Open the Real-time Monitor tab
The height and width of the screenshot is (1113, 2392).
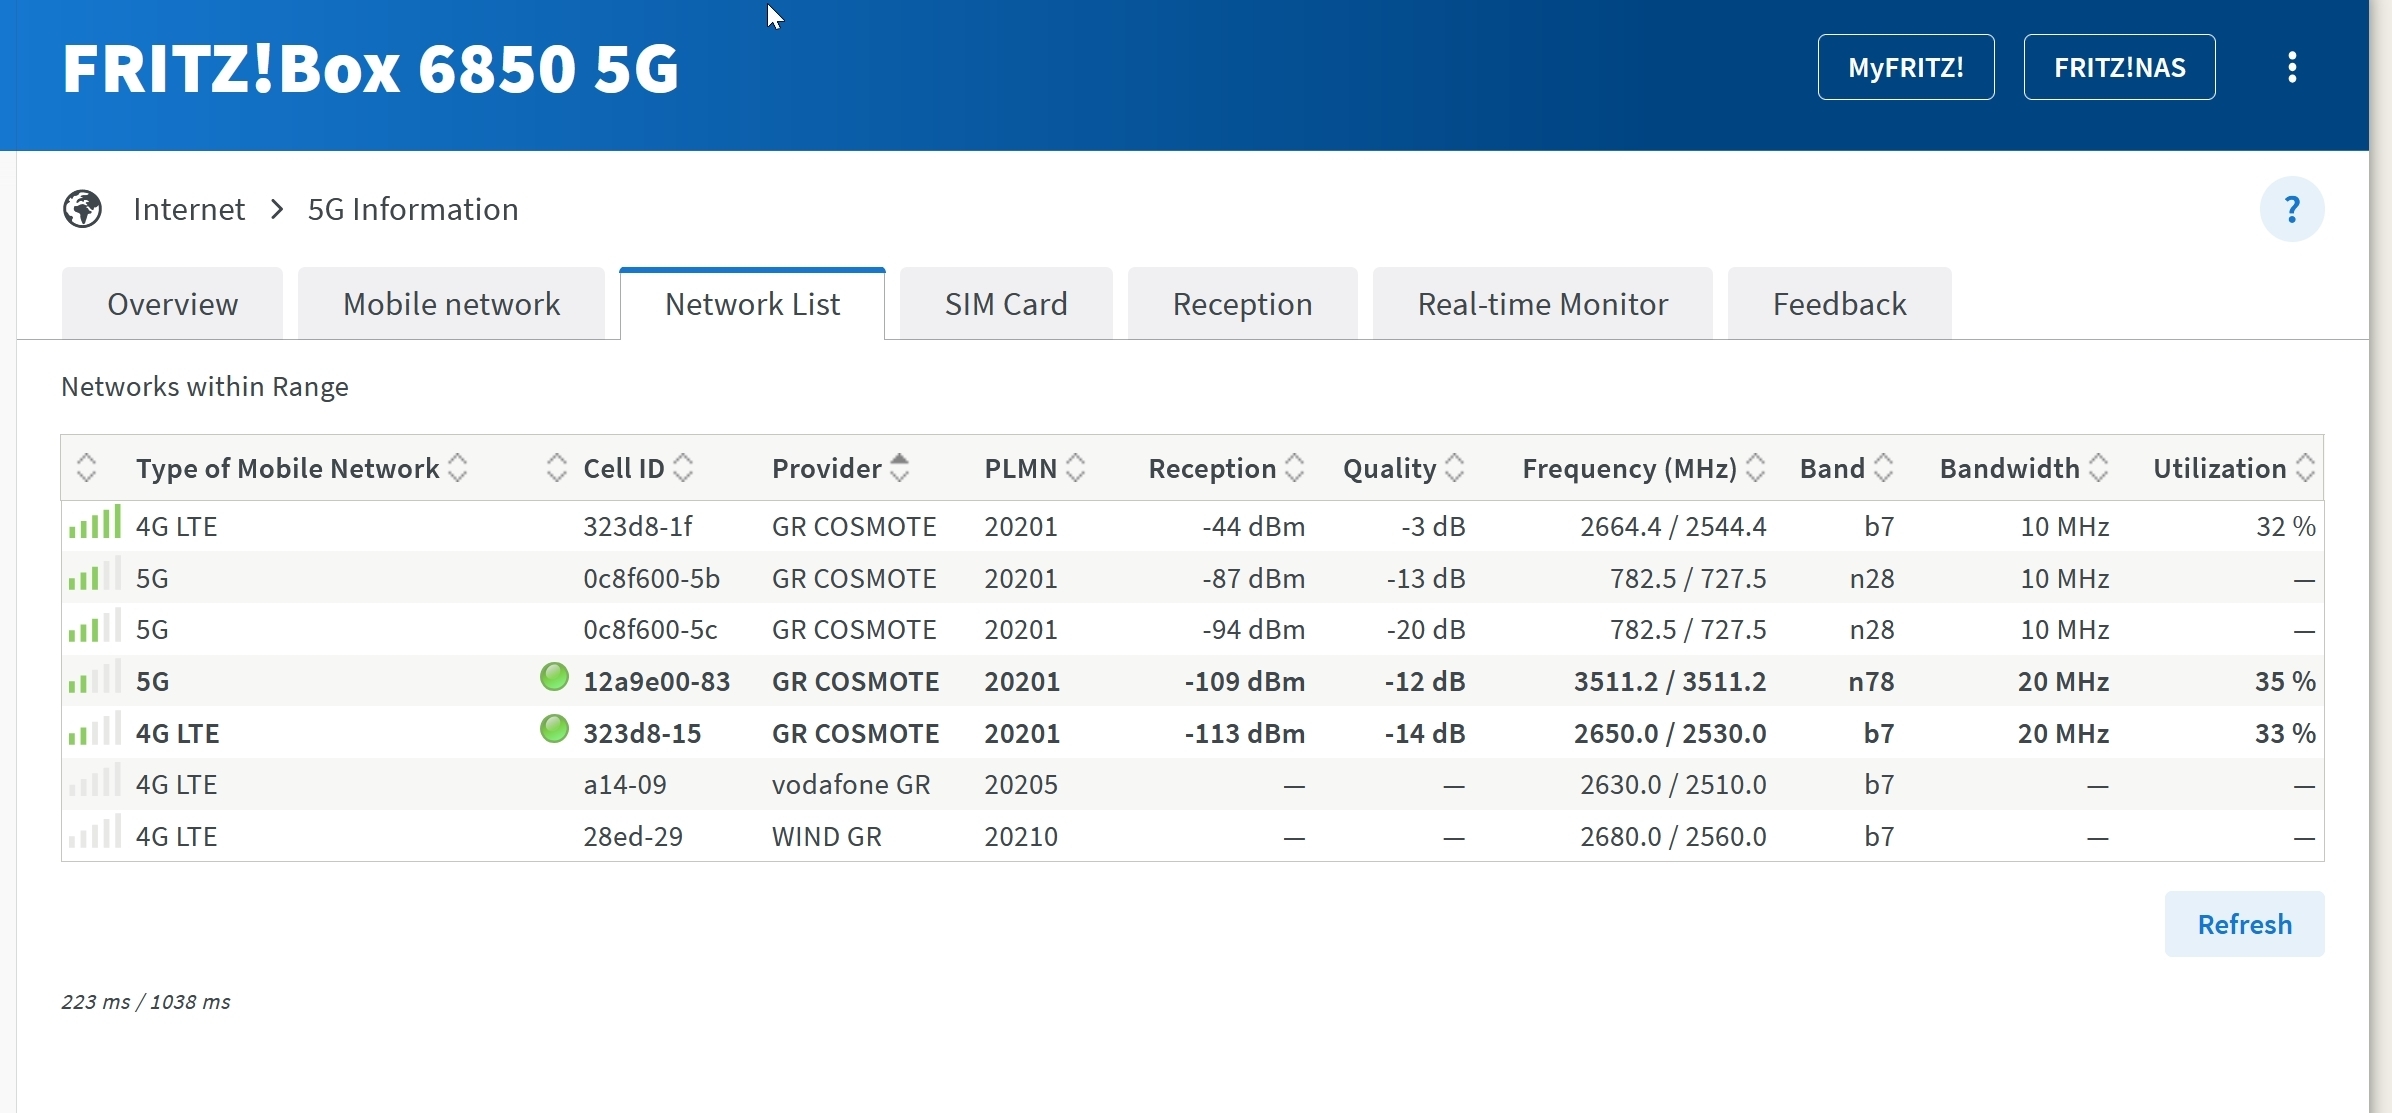coord(1542,304)
